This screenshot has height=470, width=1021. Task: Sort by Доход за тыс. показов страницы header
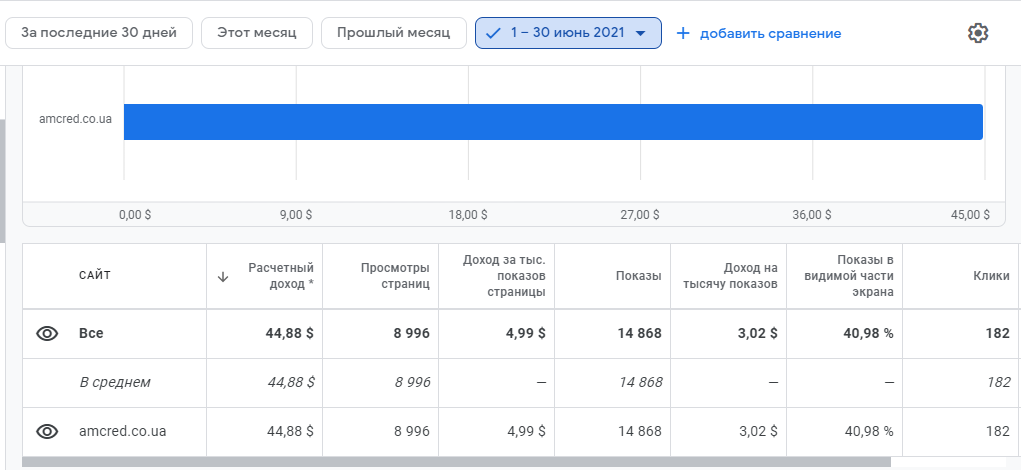[504, 276]
